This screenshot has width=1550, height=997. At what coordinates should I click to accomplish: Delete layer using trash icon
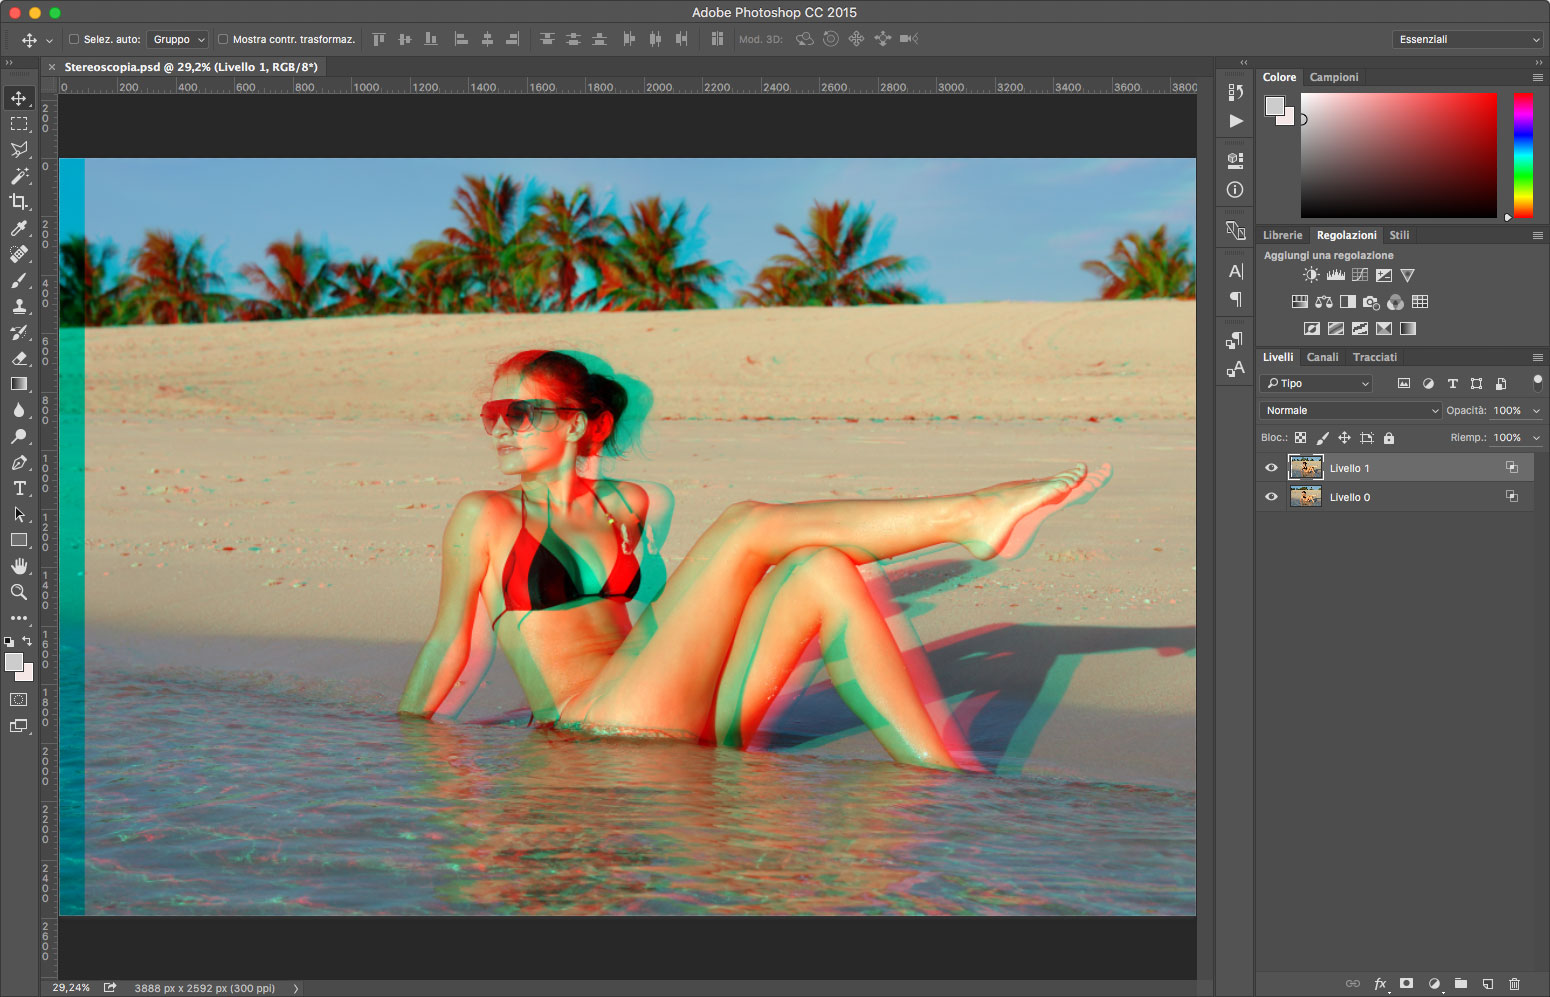1514,984
